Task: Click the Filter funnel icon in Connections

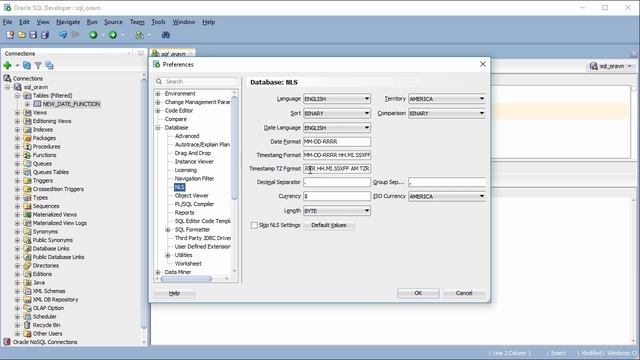Action: pos(38,65)
